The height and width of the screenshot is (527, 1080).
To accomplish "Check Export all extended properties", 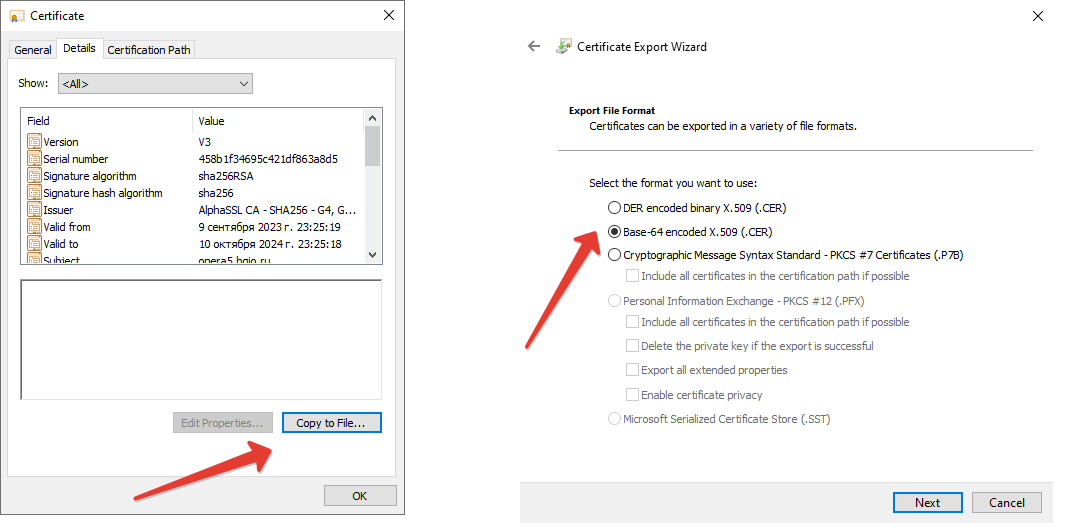I will (632, 370).
